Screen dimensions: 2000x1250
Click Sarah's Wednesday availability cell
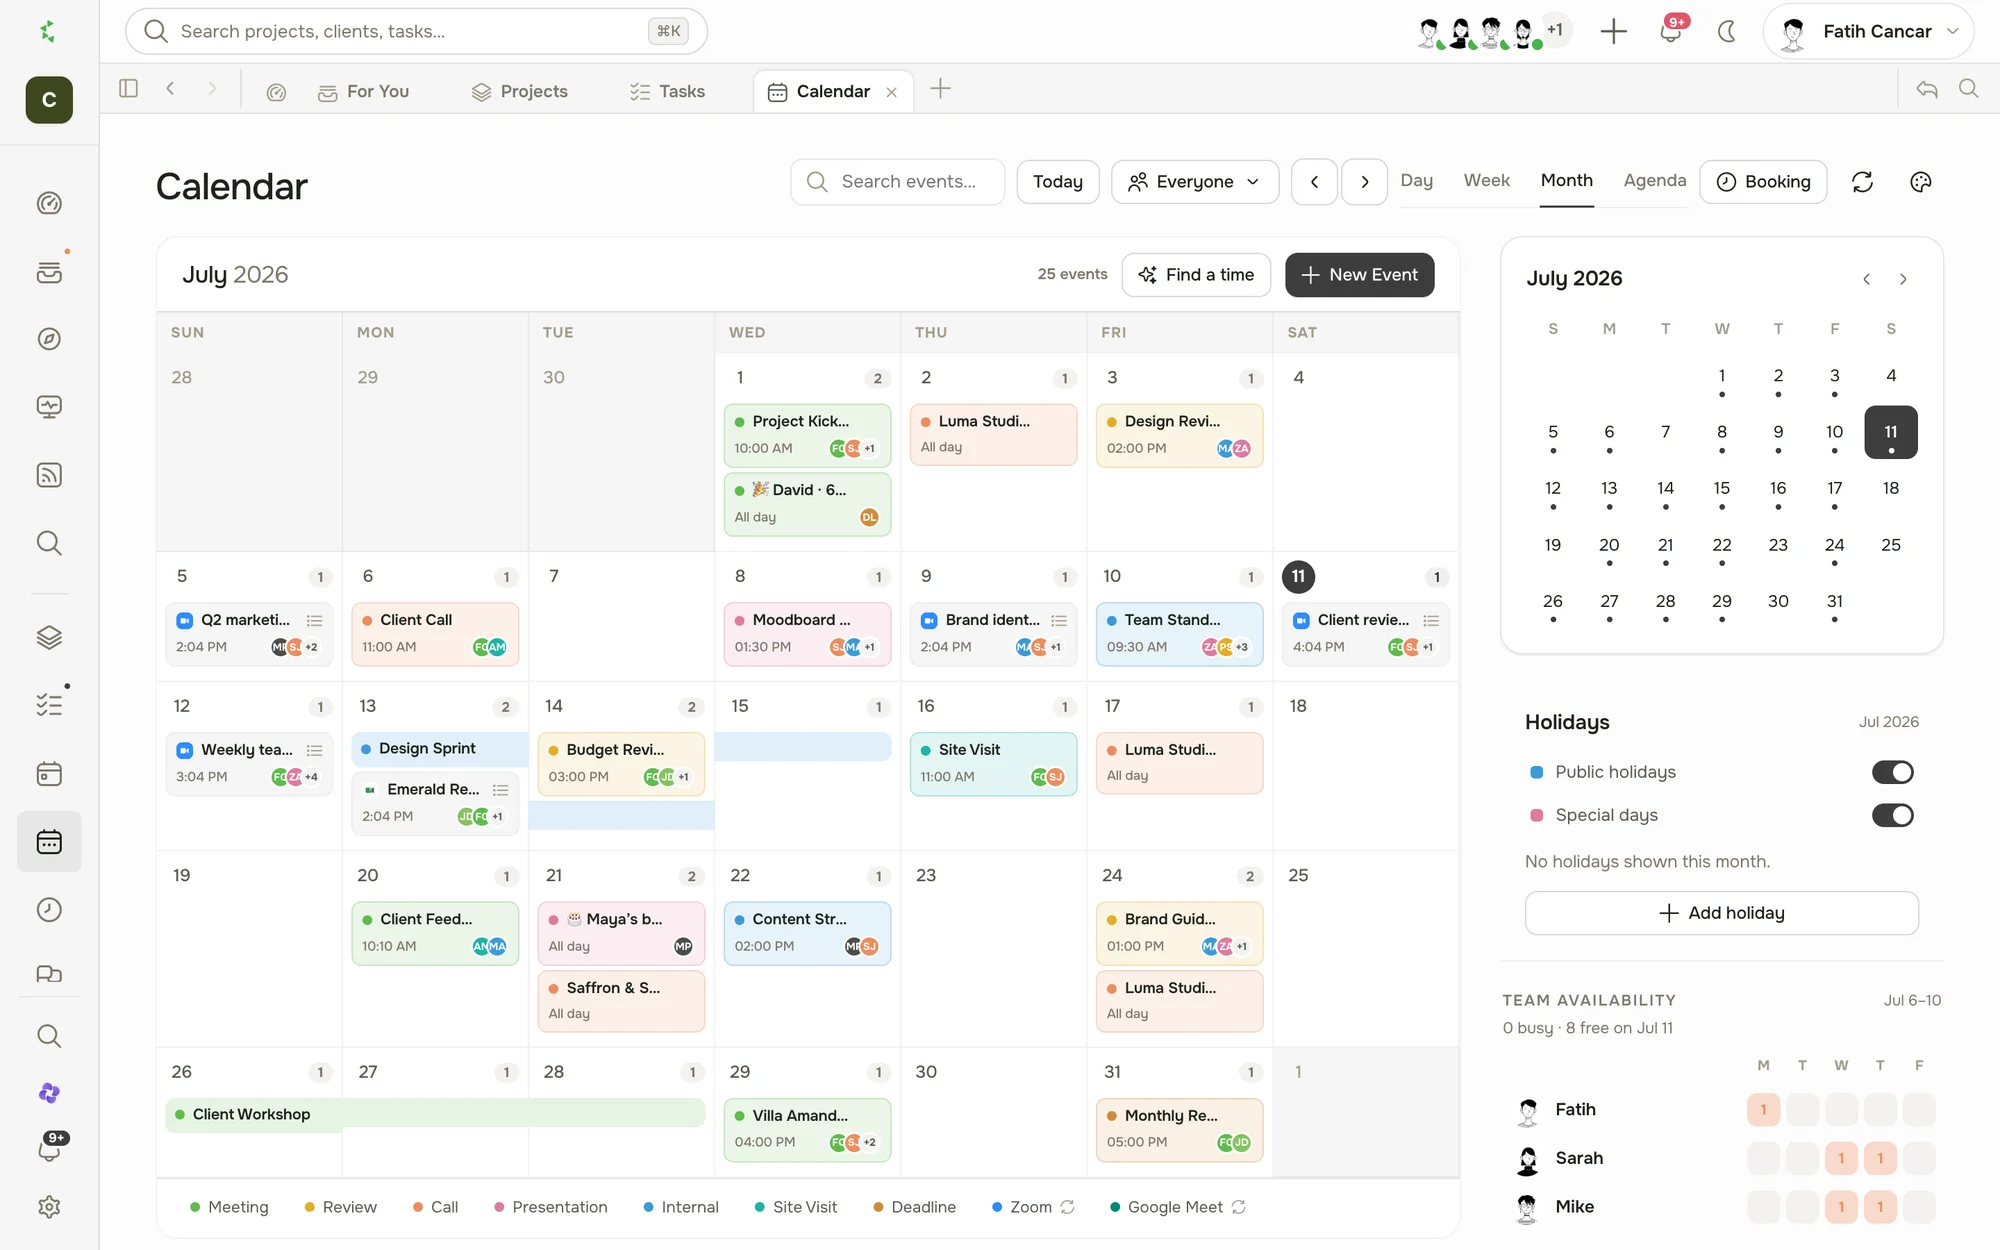[x=1841, y=1158]
